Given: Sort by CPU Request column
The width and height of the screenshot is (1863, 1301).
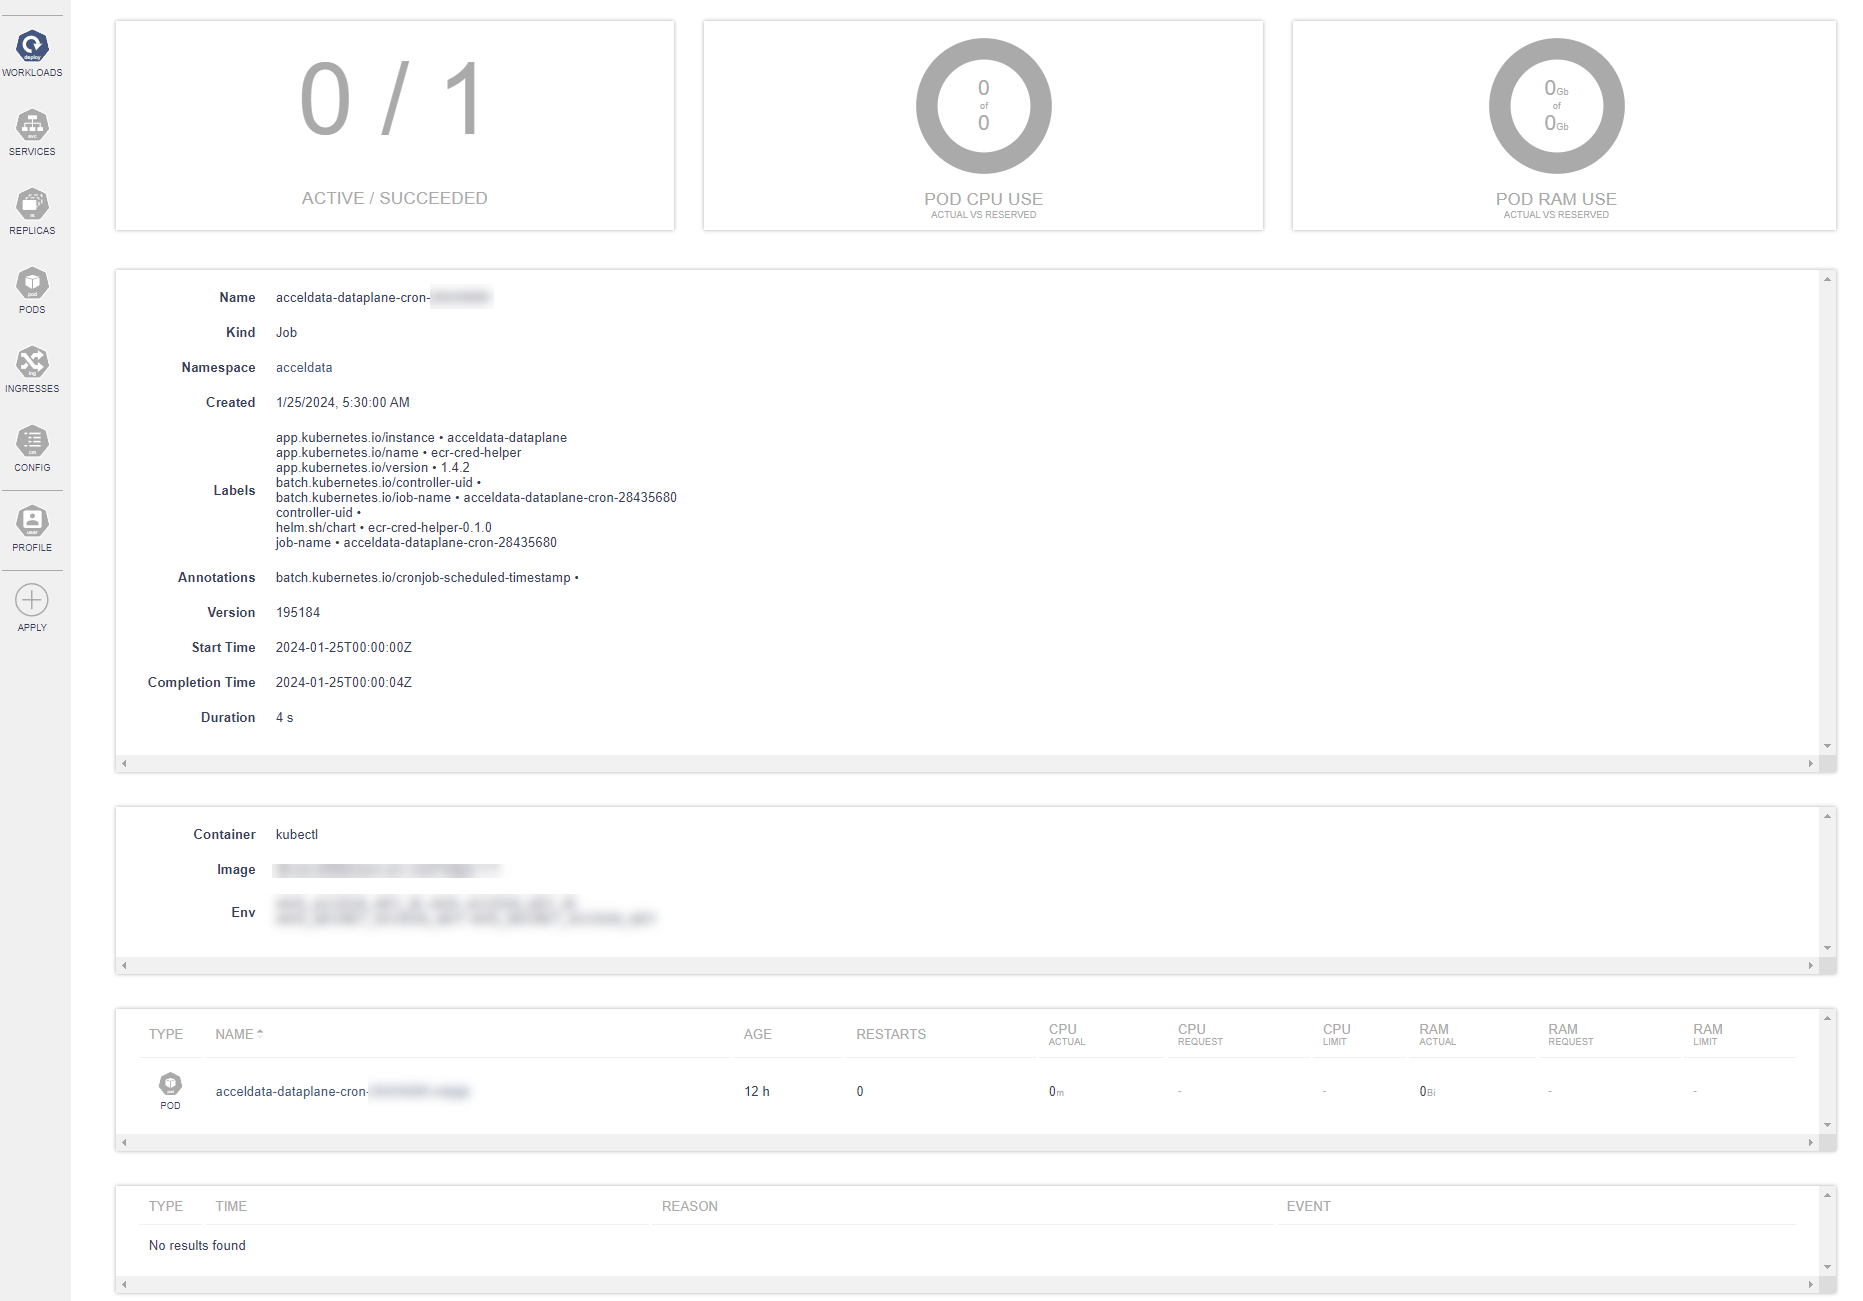Looking at the screenshot, I should pos(1200,1034).
